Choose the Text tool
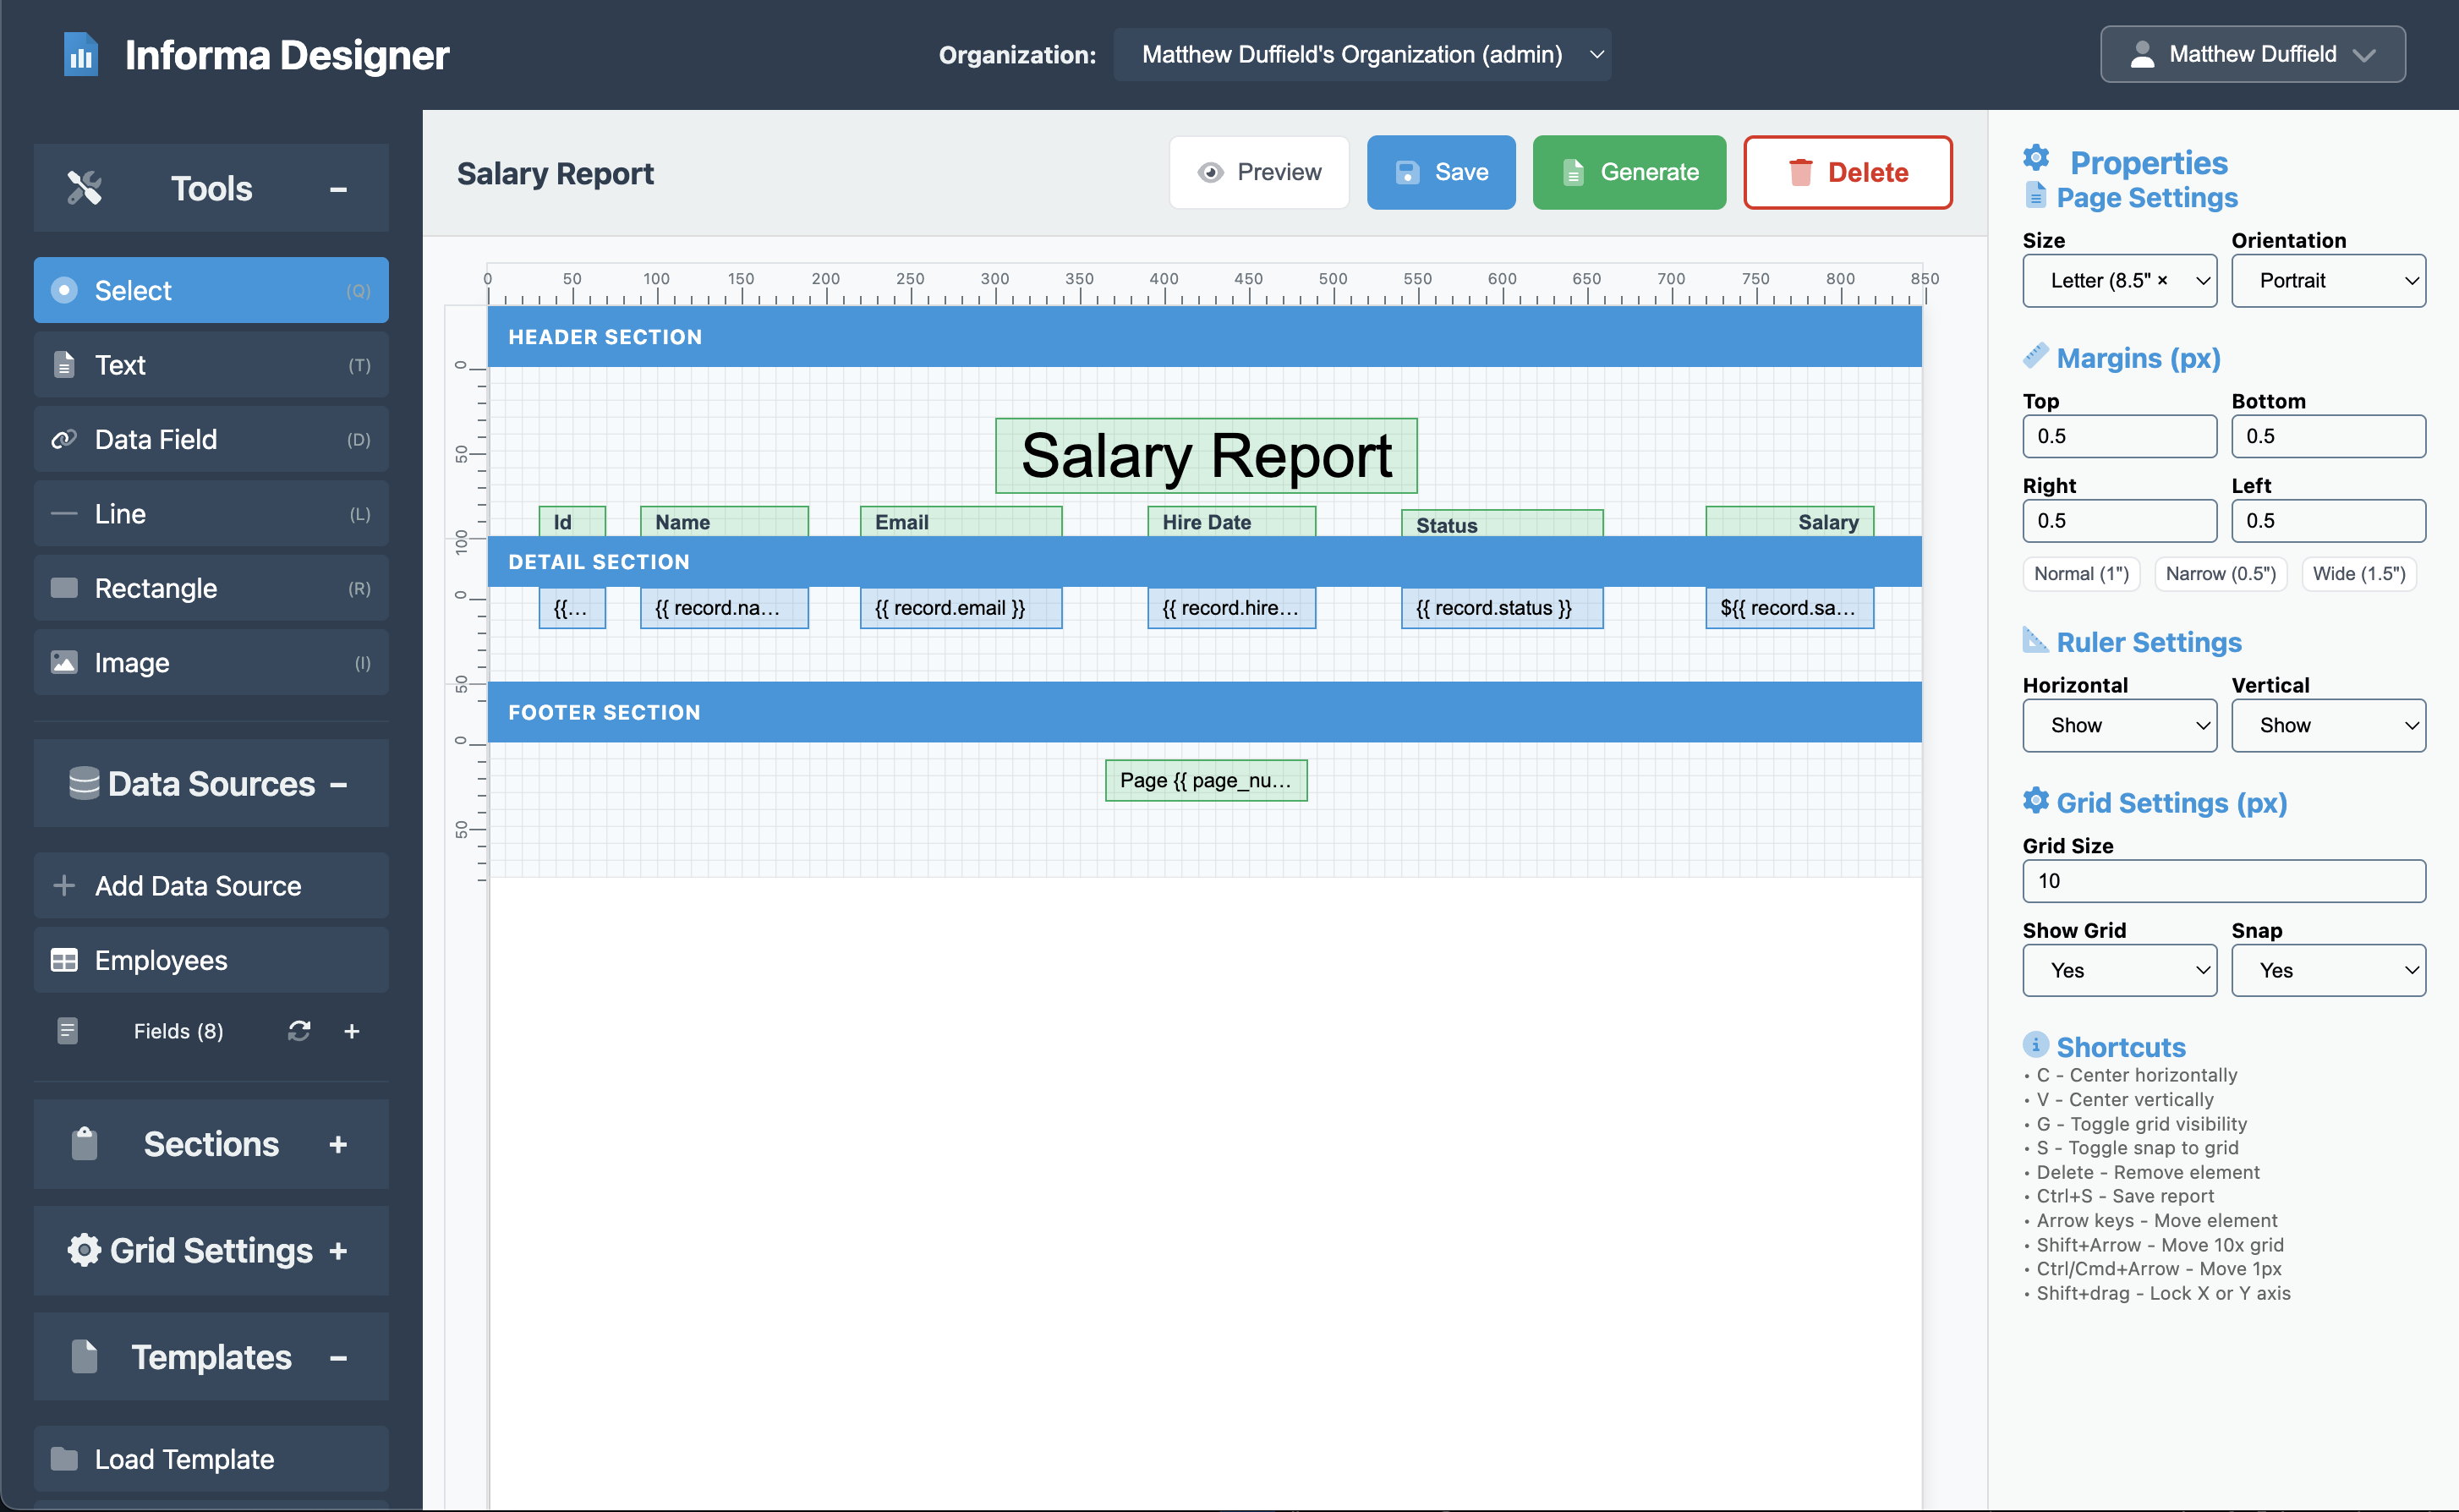The height and width of the screenshot is (1512, 2459). click(x=210, y=364)
